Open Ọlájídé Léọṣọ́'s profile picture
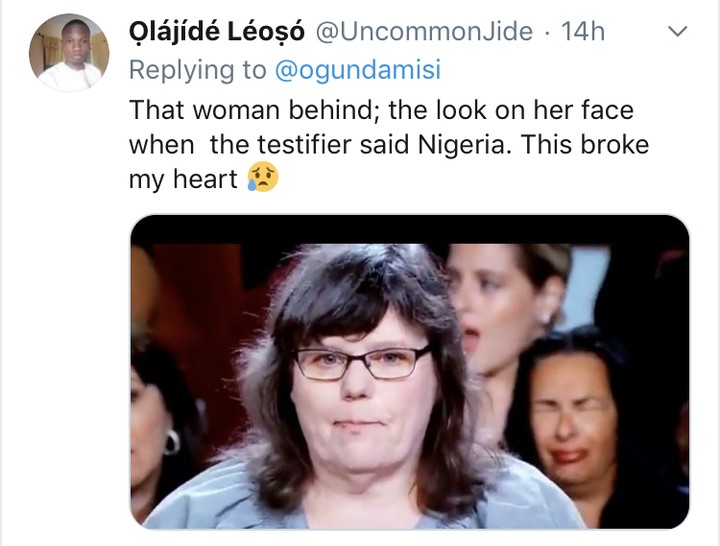 click(x=68, y=53)
